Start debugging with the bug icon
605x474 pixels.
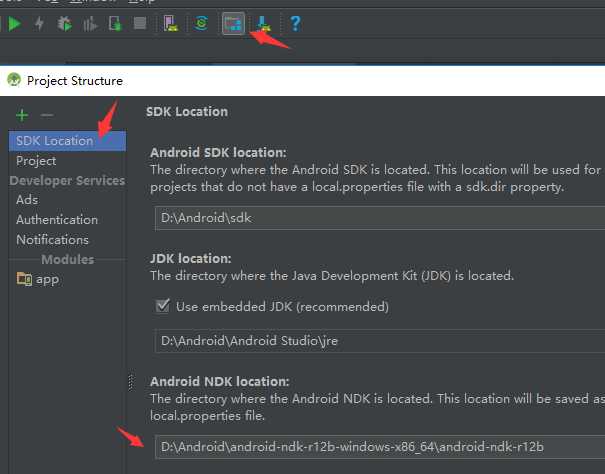(64, 24)
